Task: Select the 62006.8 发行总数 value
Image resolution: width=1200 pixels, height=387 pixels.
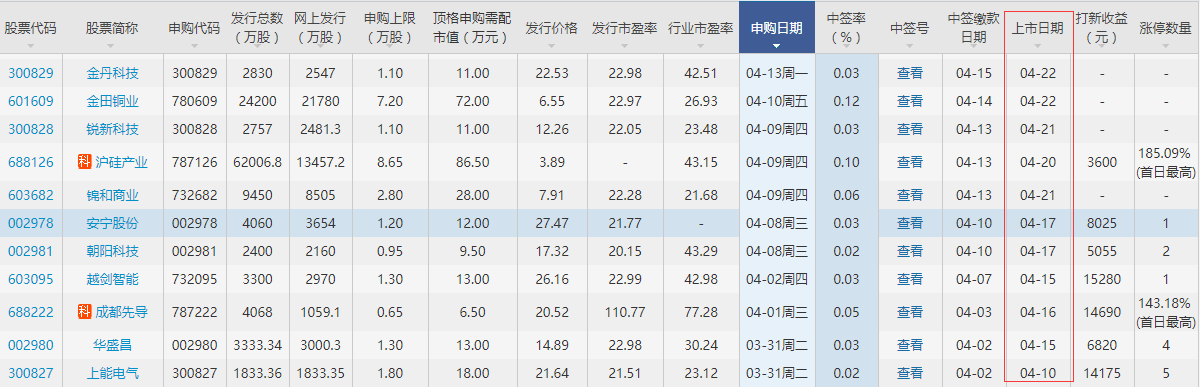Action: (x=257, y=162)
